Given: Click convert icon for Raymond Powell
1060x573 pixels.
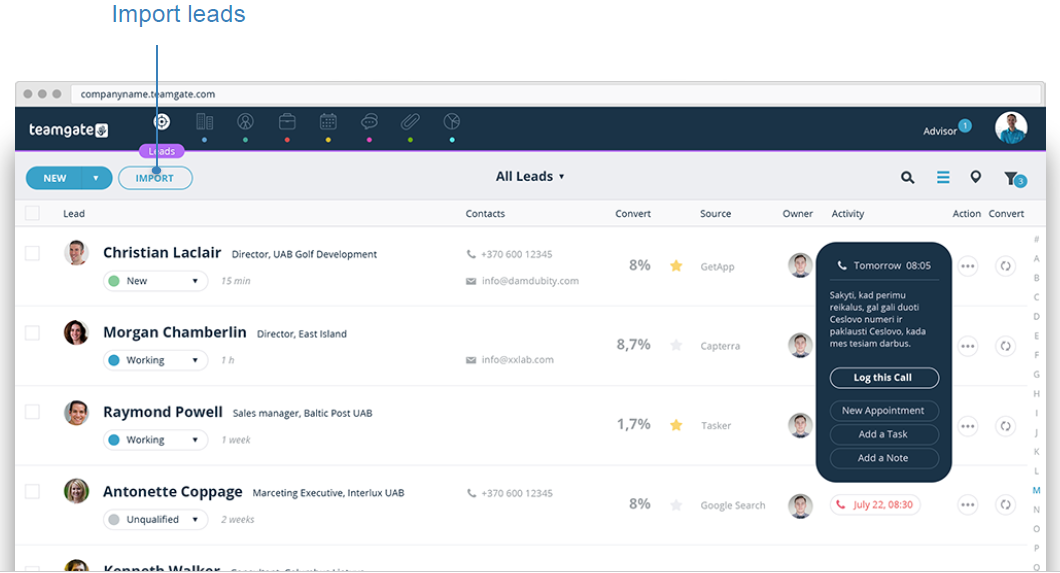Looking at the screenshot, I should 1006,426.
